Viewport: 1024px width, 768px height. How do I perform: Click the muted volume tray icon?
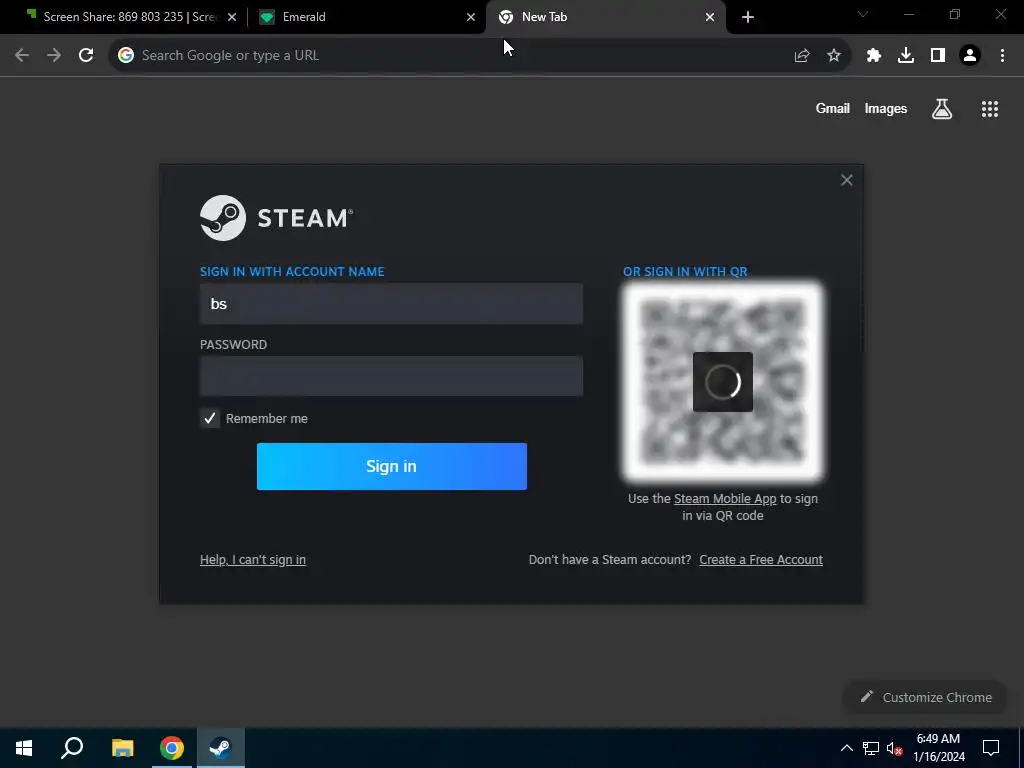pos(894,748)
